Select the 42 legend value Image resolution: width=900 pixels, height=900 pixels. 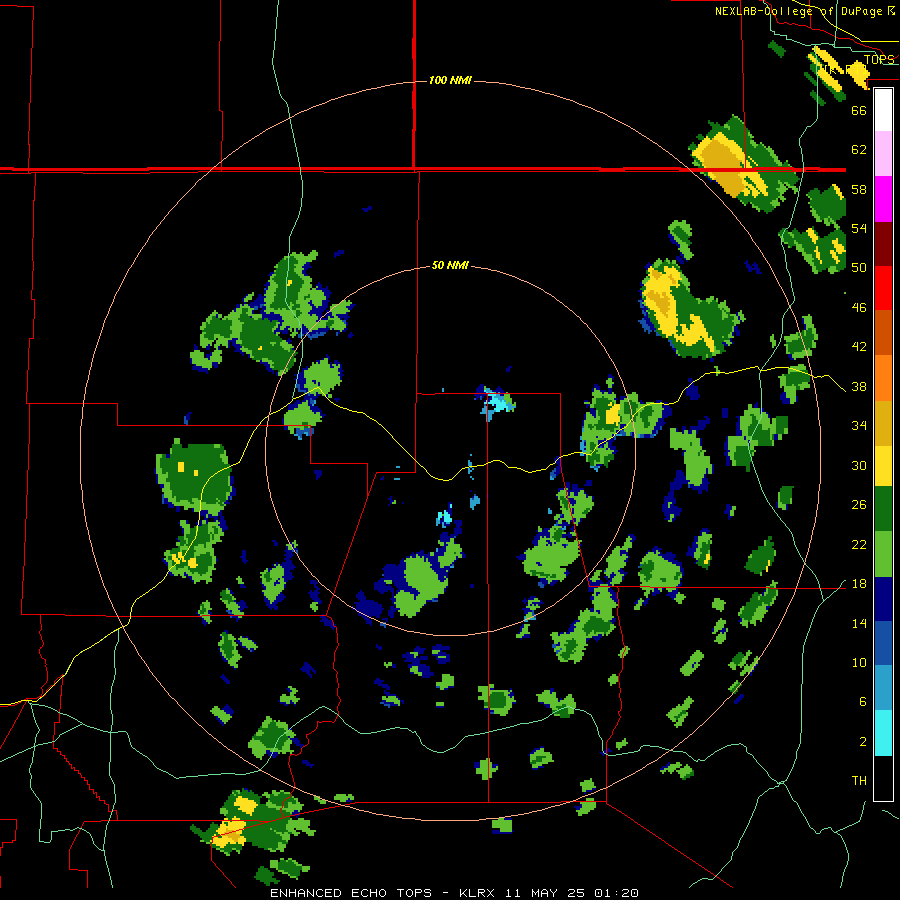pyautogui.click(x=859, y=347)
